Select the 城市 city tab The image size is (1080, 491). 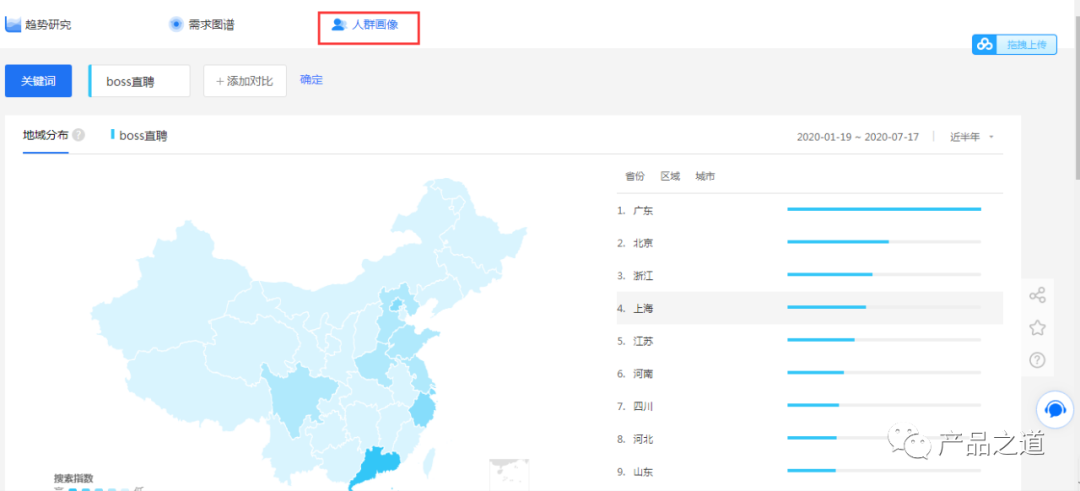click(705, 176)
